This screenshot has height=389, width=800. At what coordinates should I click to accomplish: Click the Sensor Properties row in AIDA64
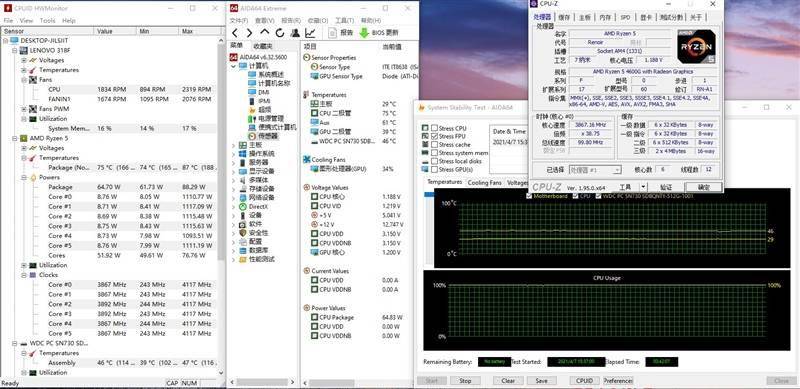click(330, 58)
